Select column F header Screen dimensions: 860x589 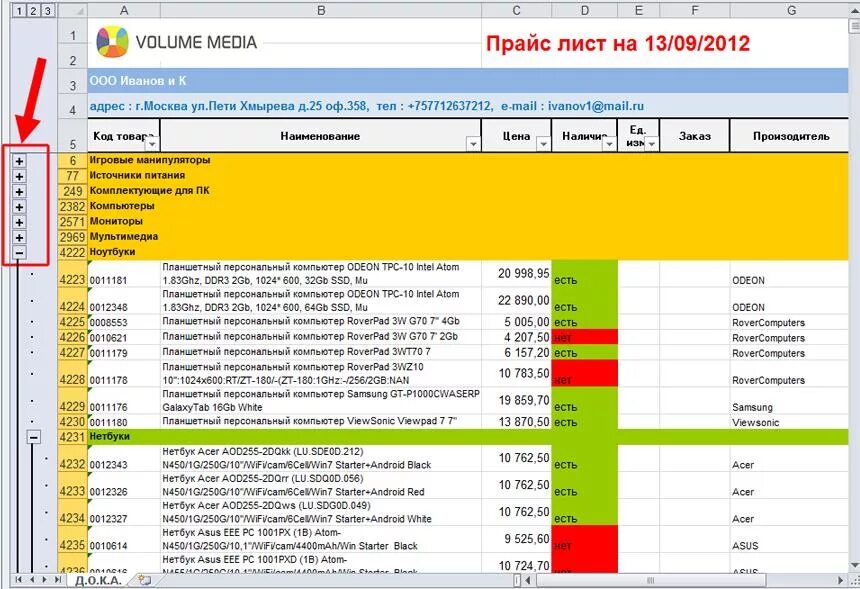point(694,10)
